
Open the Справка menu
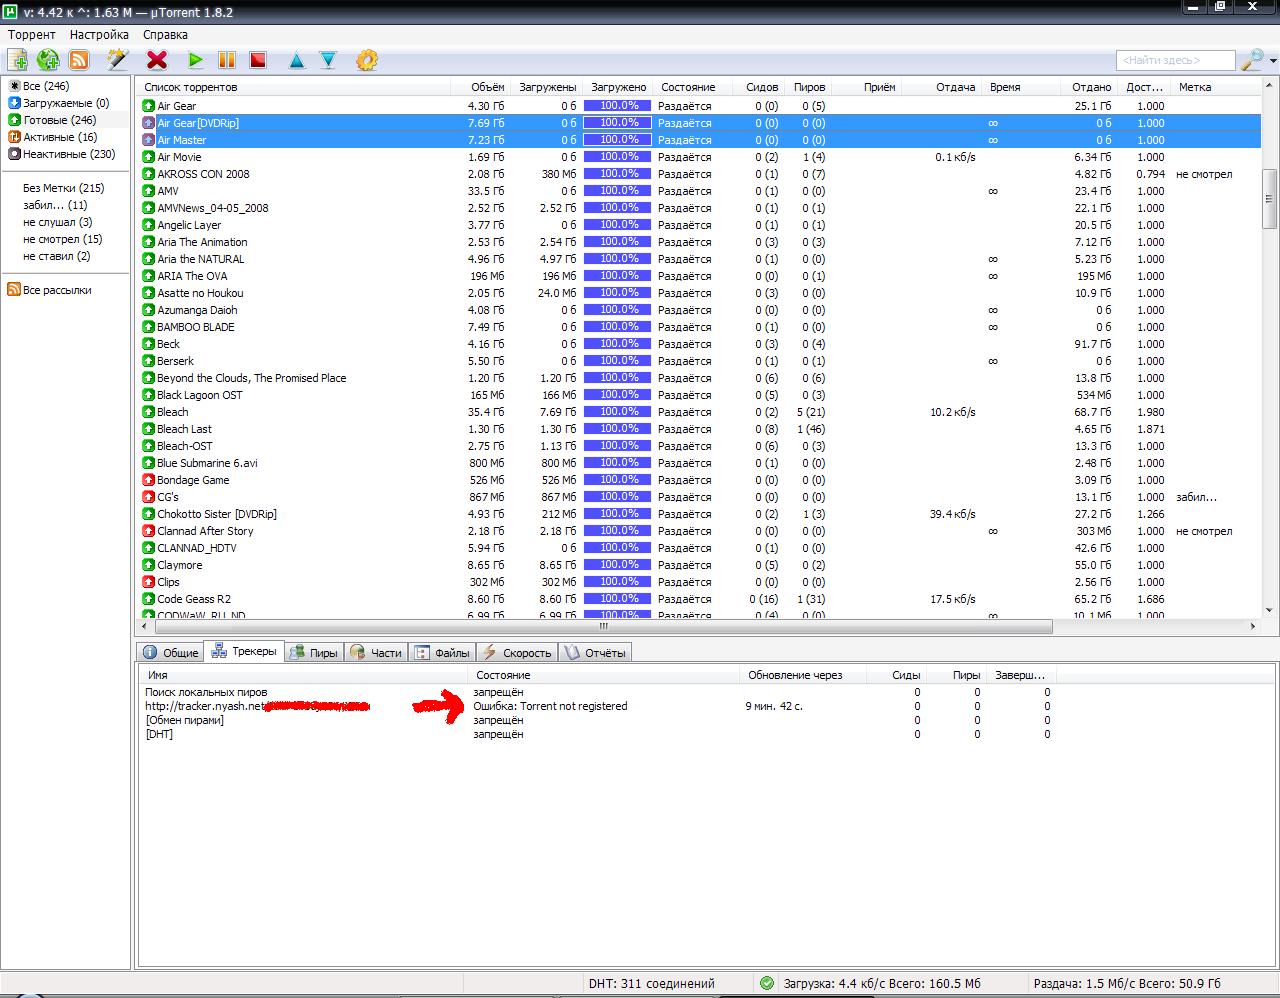pos(165,35)
